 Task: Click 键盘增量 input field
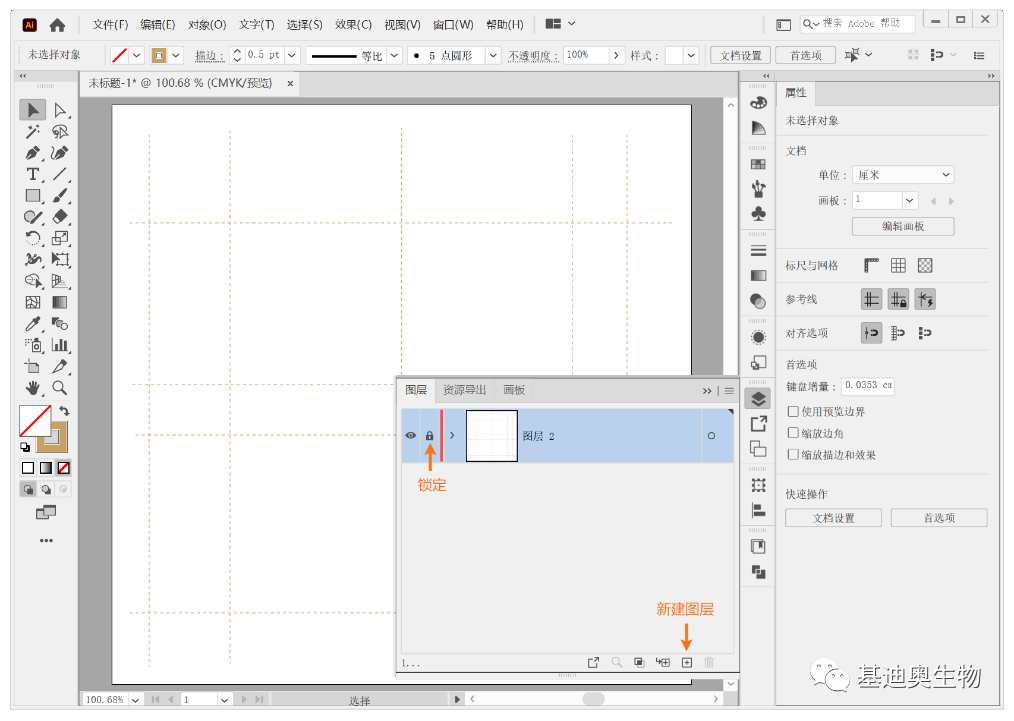tap(868, 385)
